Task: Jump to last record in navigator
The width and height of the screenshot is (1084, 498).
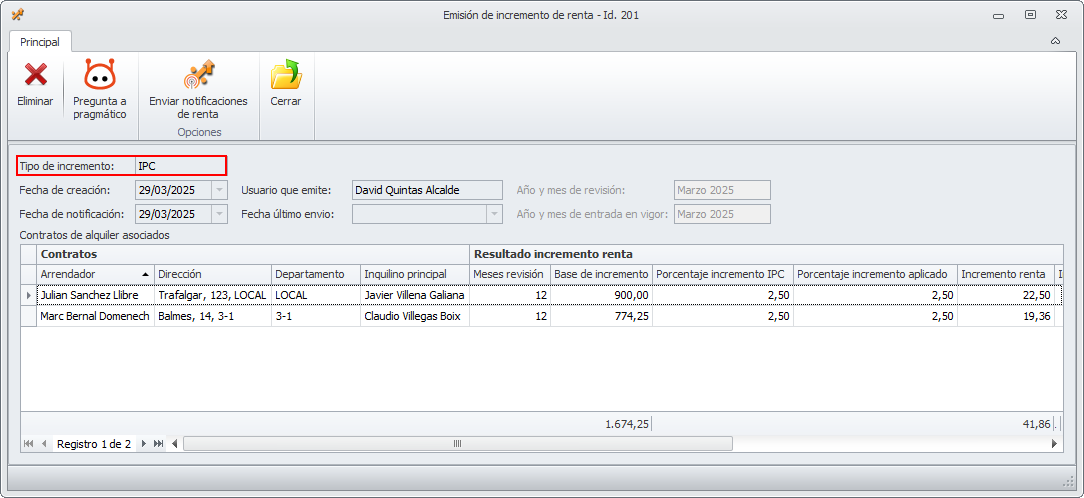Action: tap(159, 444)
